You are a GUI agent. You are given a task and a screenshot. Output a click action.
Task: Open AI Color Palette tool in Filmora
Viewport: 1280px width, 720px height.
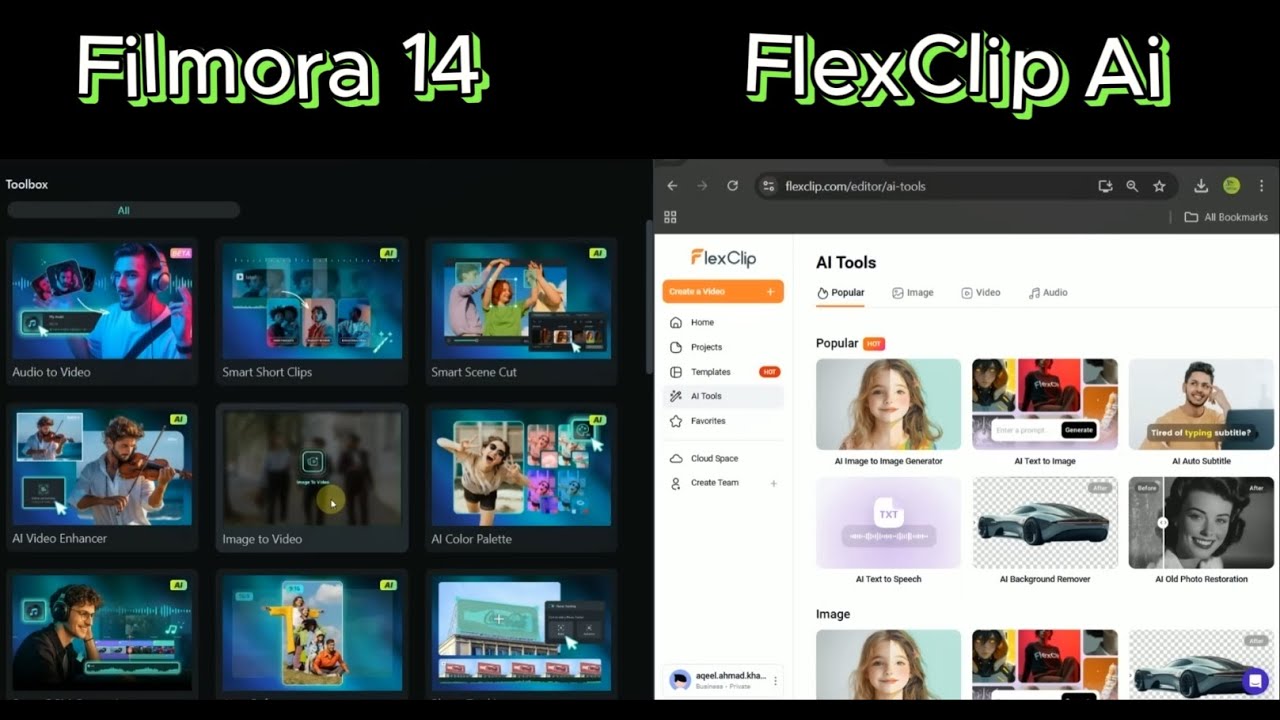coord(520,478)
